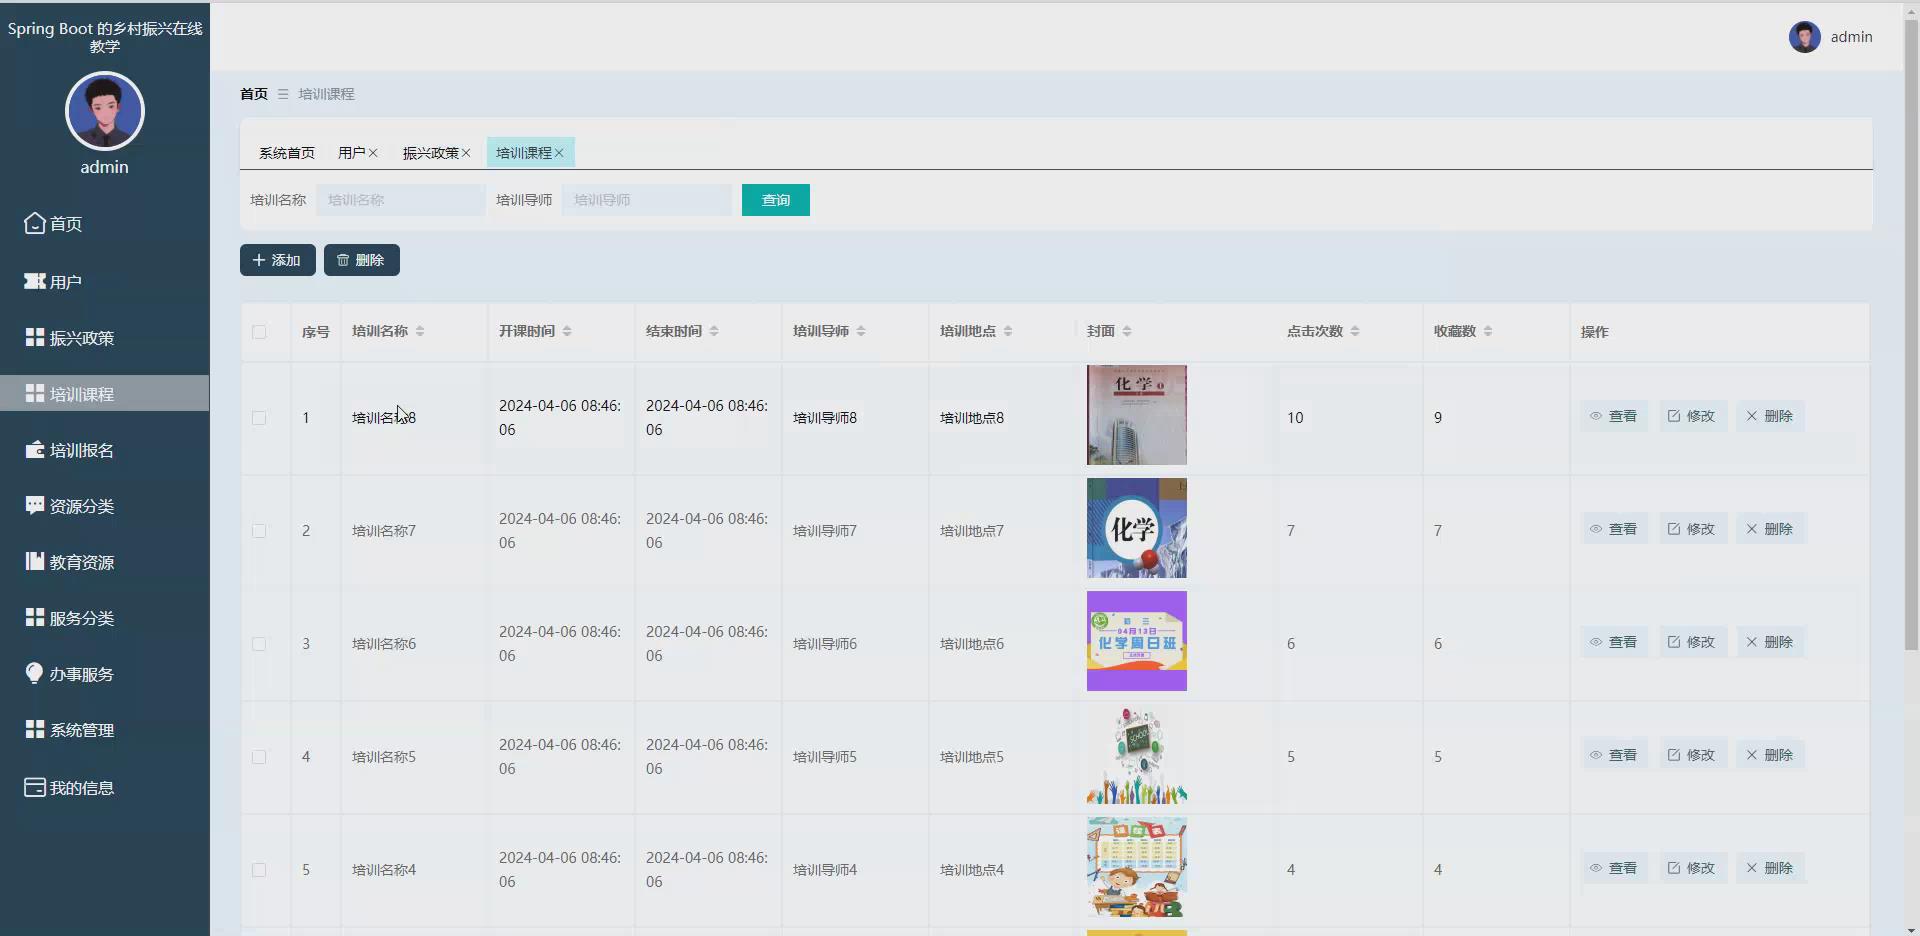1920x936 pixels.
Task: Toggle the select-all checkbox in table header
Action: pos(259,332)
